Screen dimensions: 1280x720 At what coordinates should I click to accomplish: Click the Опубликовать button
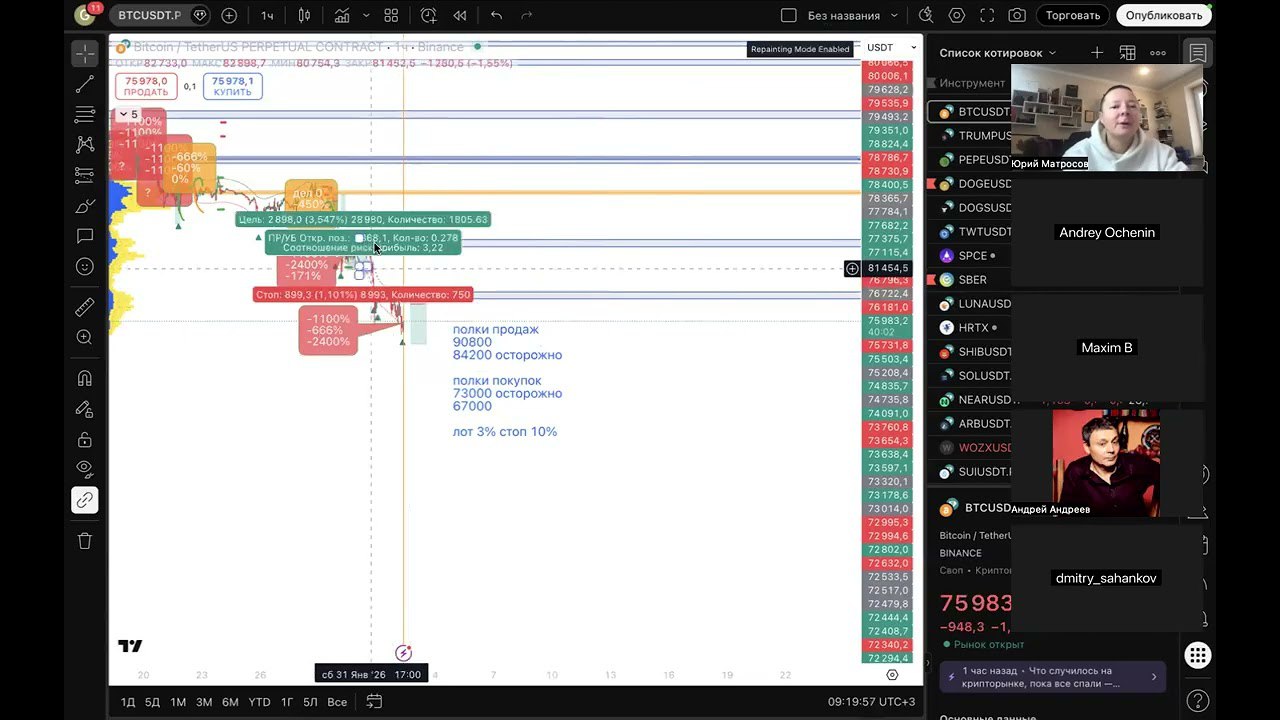1163,16
